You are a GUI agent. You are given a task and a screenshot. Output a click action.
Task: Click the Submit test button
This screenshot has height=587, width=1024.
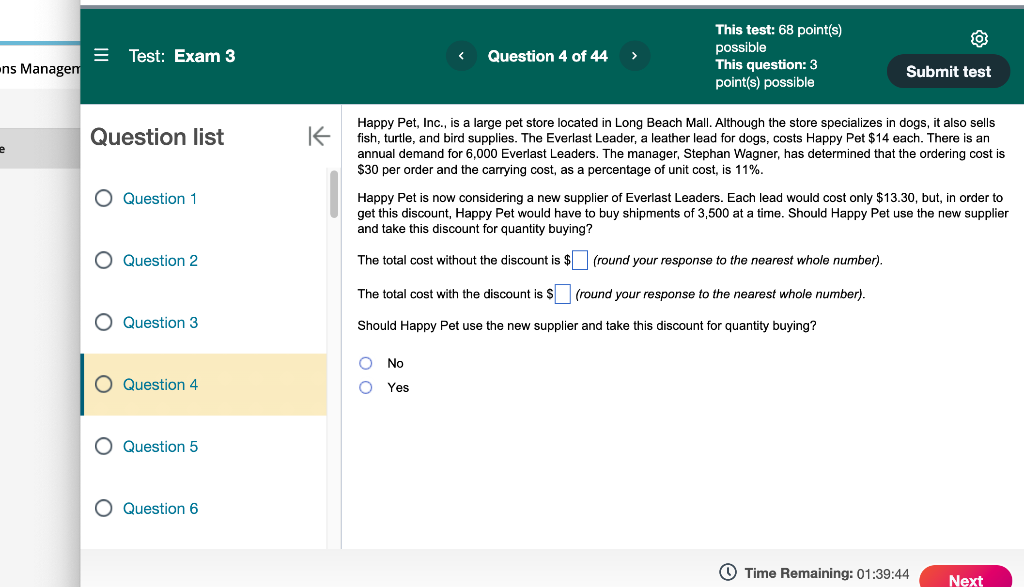coord(948,71)
